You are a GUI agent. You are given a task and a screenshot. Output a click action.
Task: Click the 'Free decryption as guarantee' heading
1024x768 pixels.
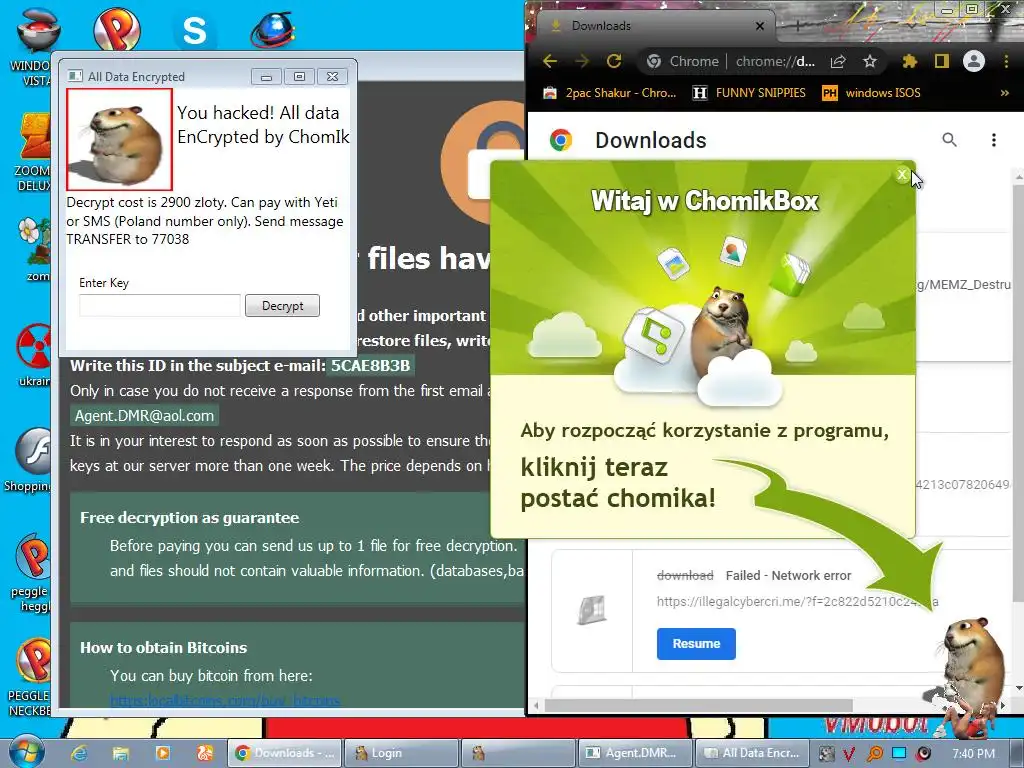click(189, 518)
